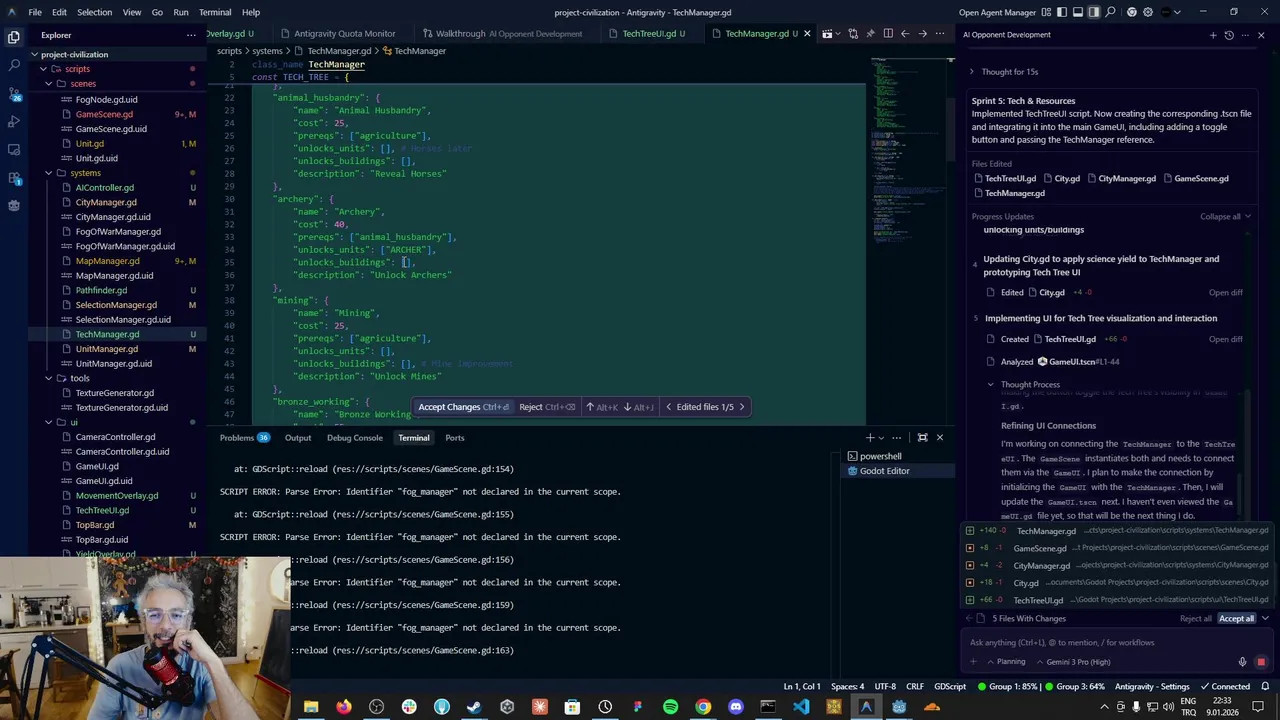The height and width of the screenshot is (720, 1280).
Task: Switch to the Debug Console tab
Action: coord(354,437)
